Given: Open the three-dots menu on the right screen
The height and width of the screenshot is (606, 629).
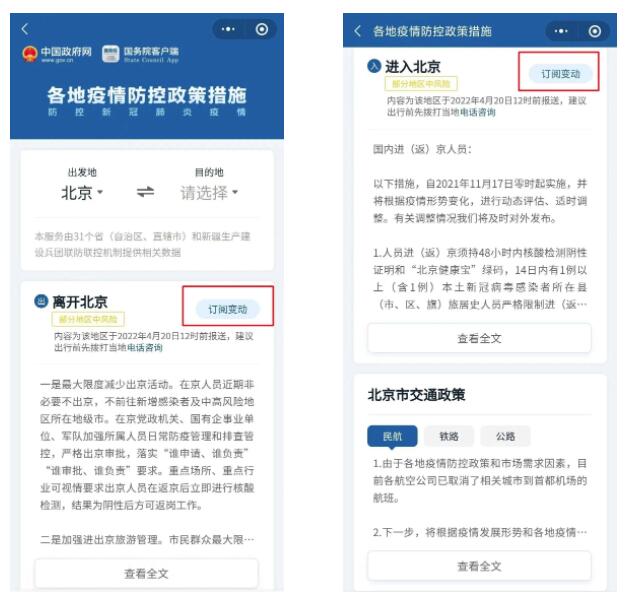Looking at the screenshot, I should pyautogui.click(x=561, y=31).
